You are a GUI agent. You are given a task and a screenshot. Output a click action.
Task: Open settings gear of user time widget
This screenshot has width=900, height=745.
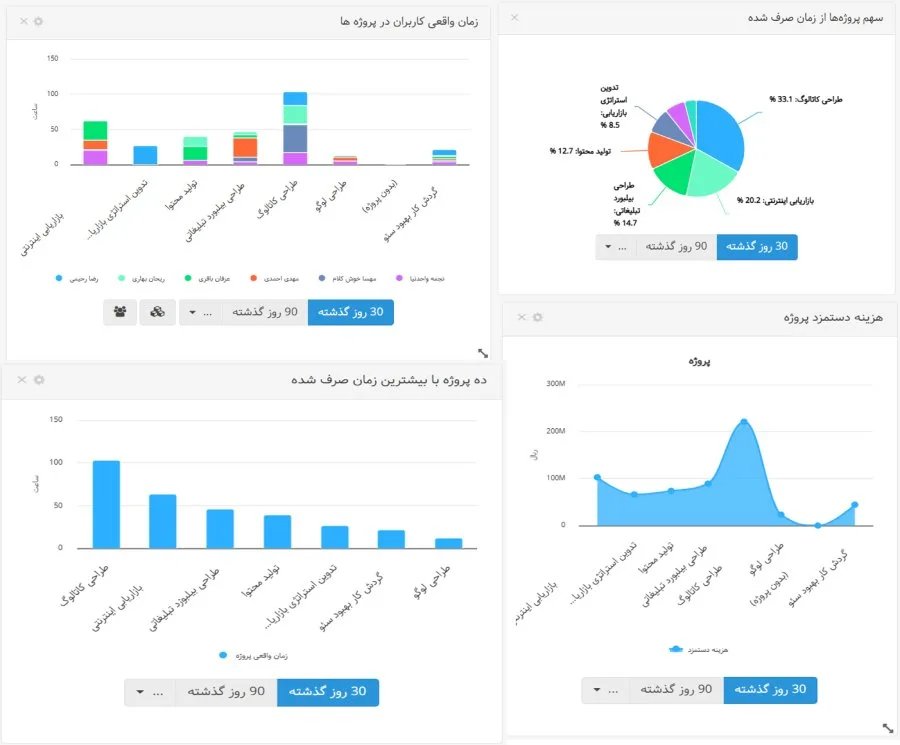[x=38, y=21]
